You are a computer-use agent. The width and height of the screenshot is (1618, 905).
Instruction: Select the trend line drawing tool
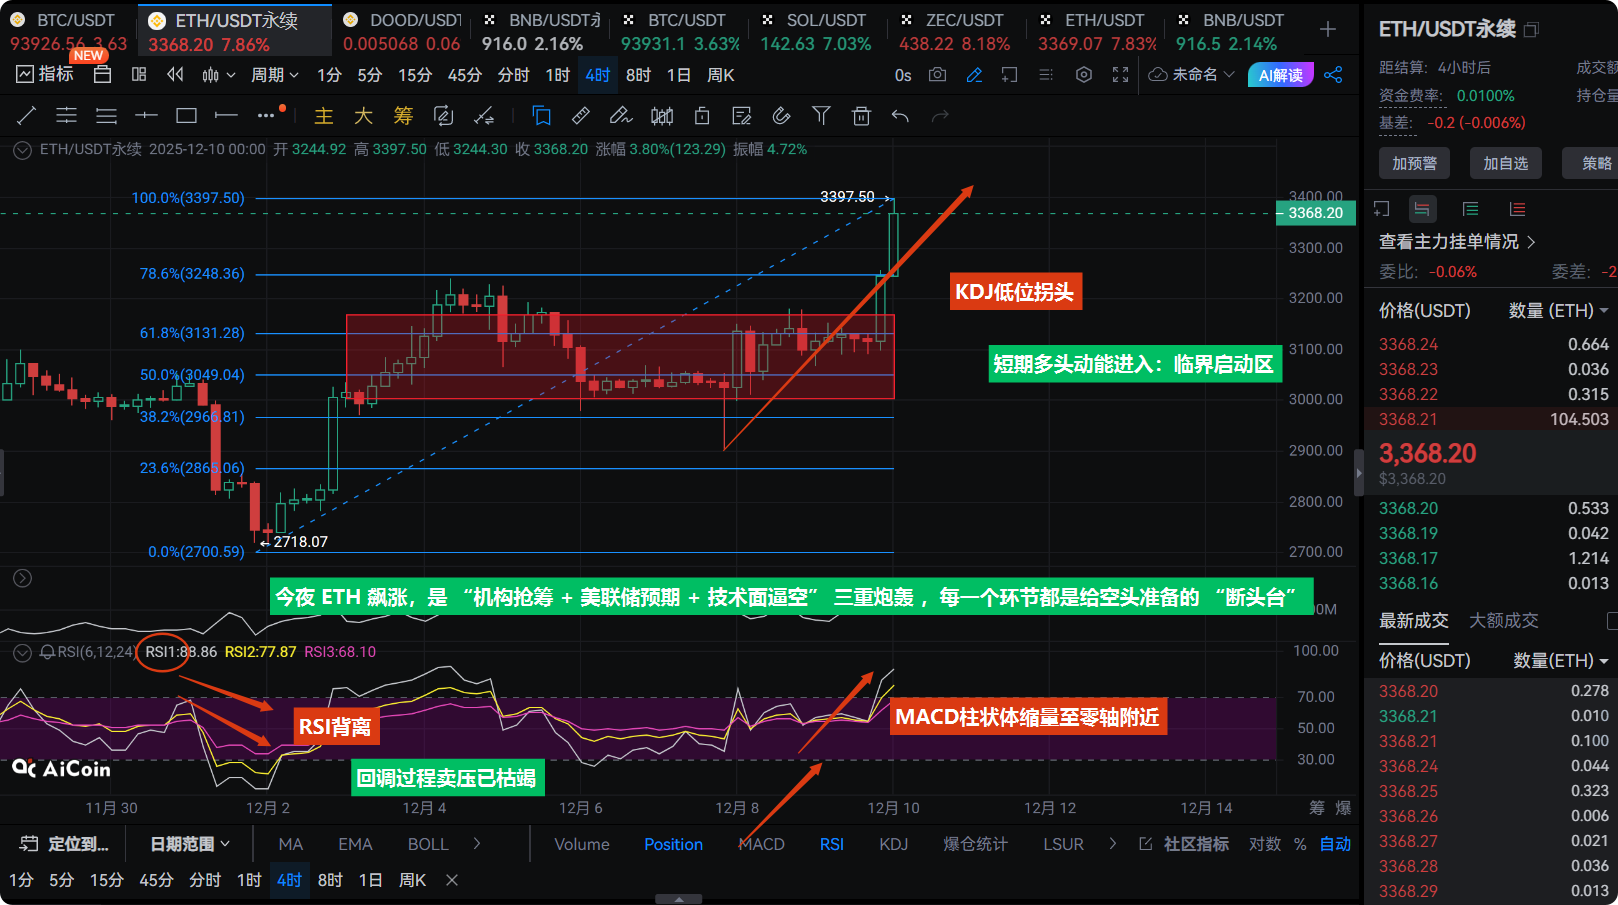pyautogui.click(x=27, y=116)
